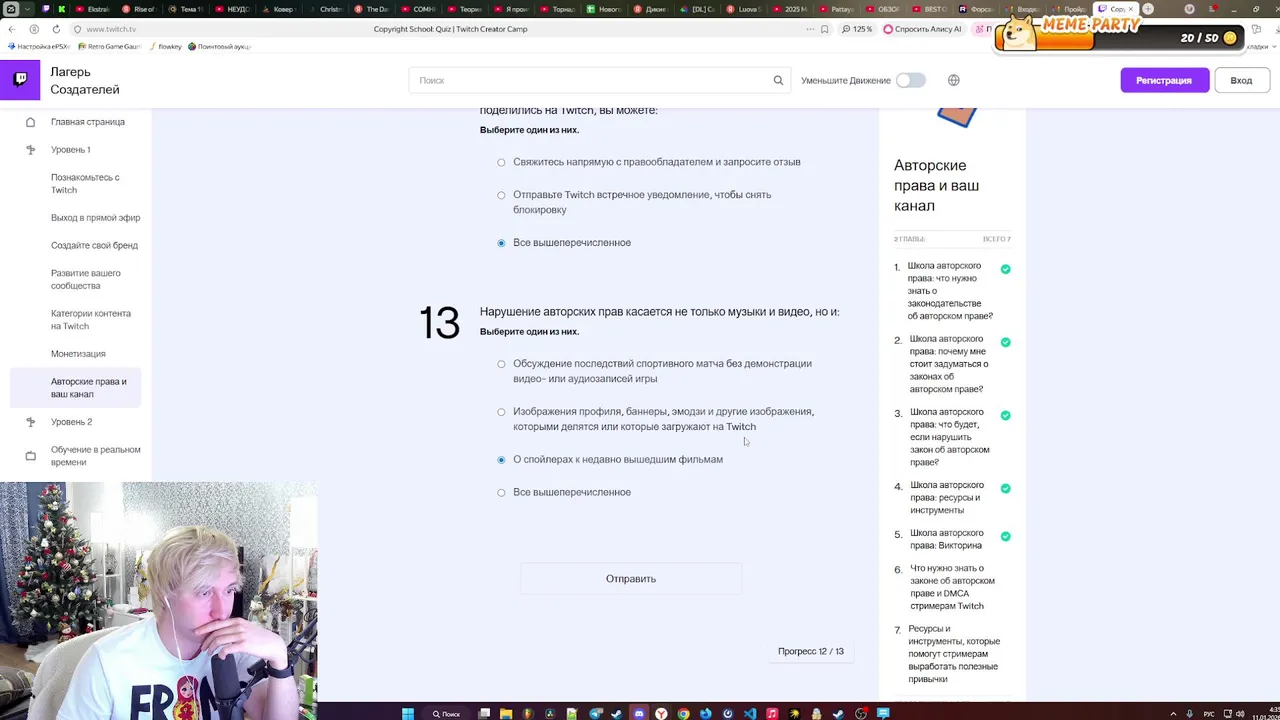Select 'Обсуждение последствий спортивного матча' option
Viewport: 1280px width, 720px height.
501,364
